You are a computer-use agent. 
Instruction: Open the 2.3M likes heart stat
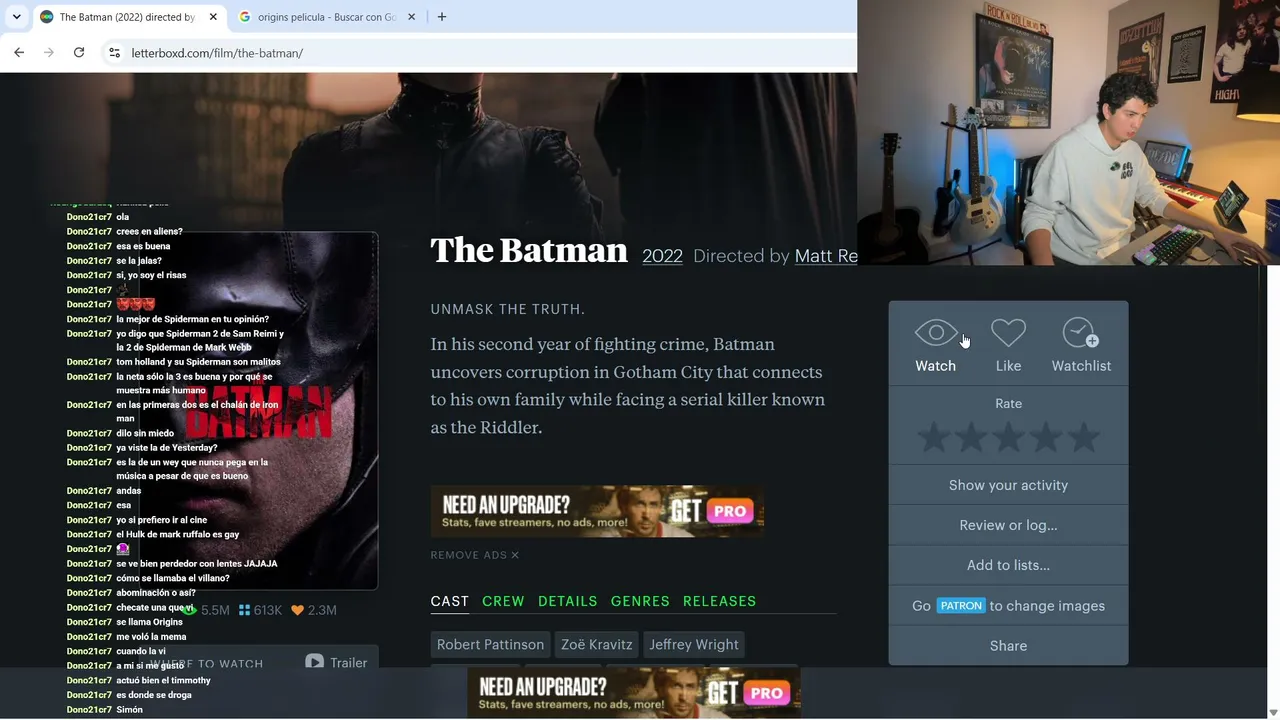(314, 610)
